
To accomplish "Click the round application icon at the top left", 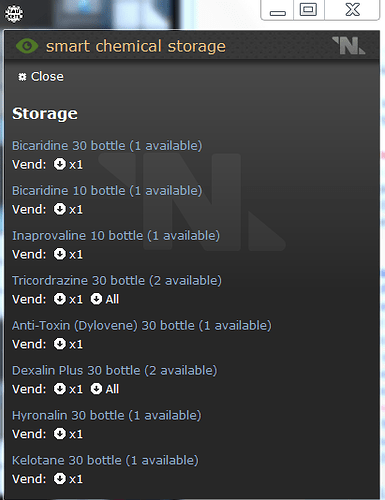I will point(14,13).
